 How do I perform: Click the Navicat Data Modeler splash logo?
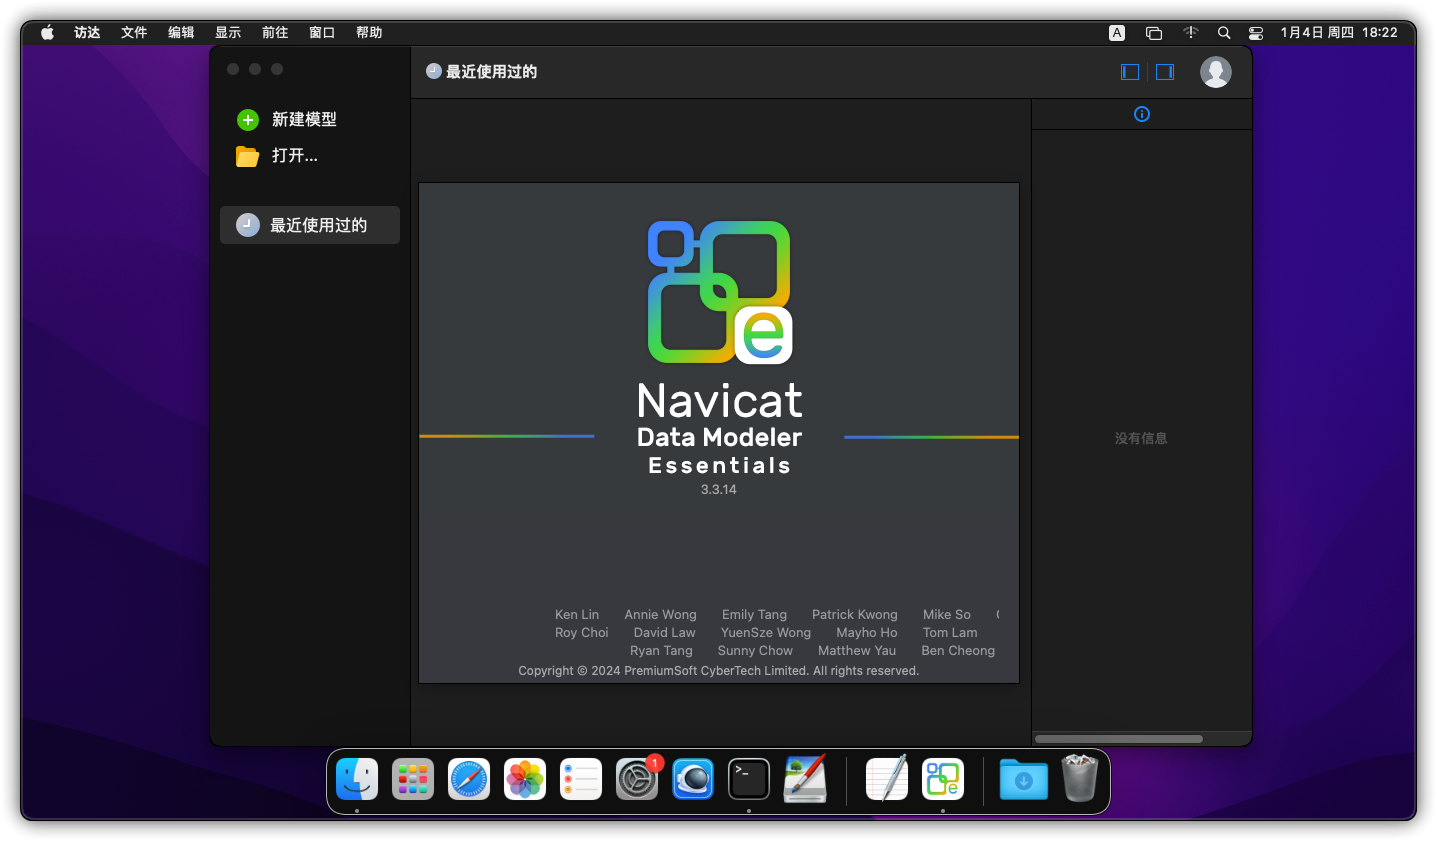point(720,292)
